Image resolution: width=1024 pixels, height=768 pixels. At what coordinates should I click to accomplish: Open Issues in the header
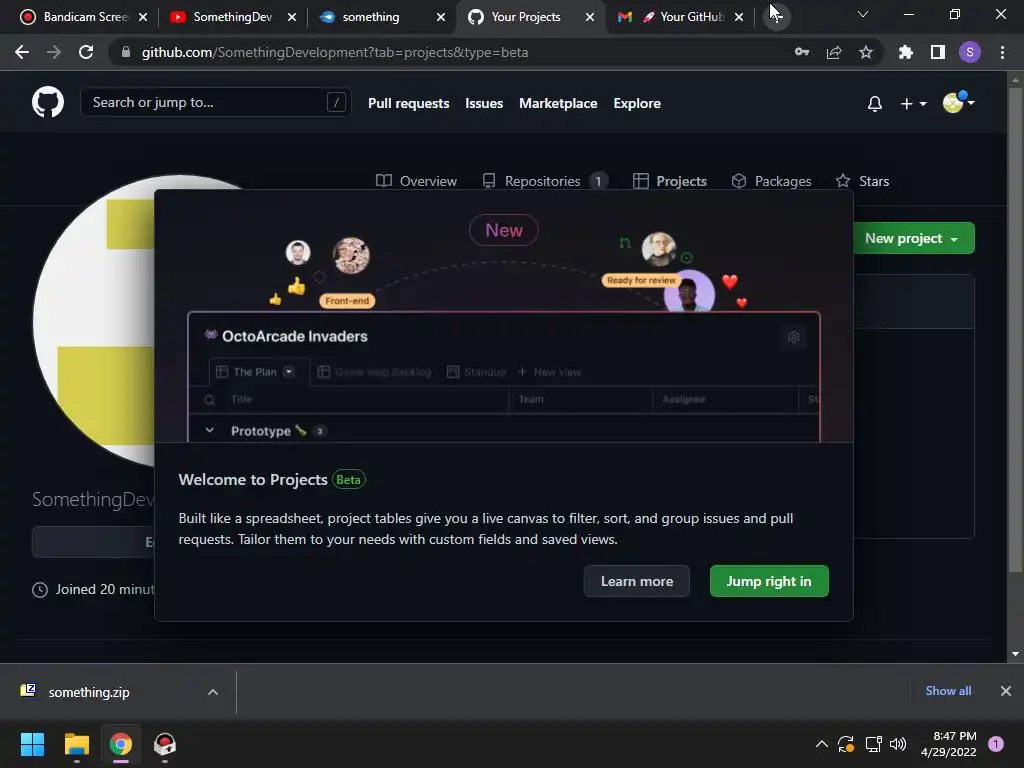484,103
